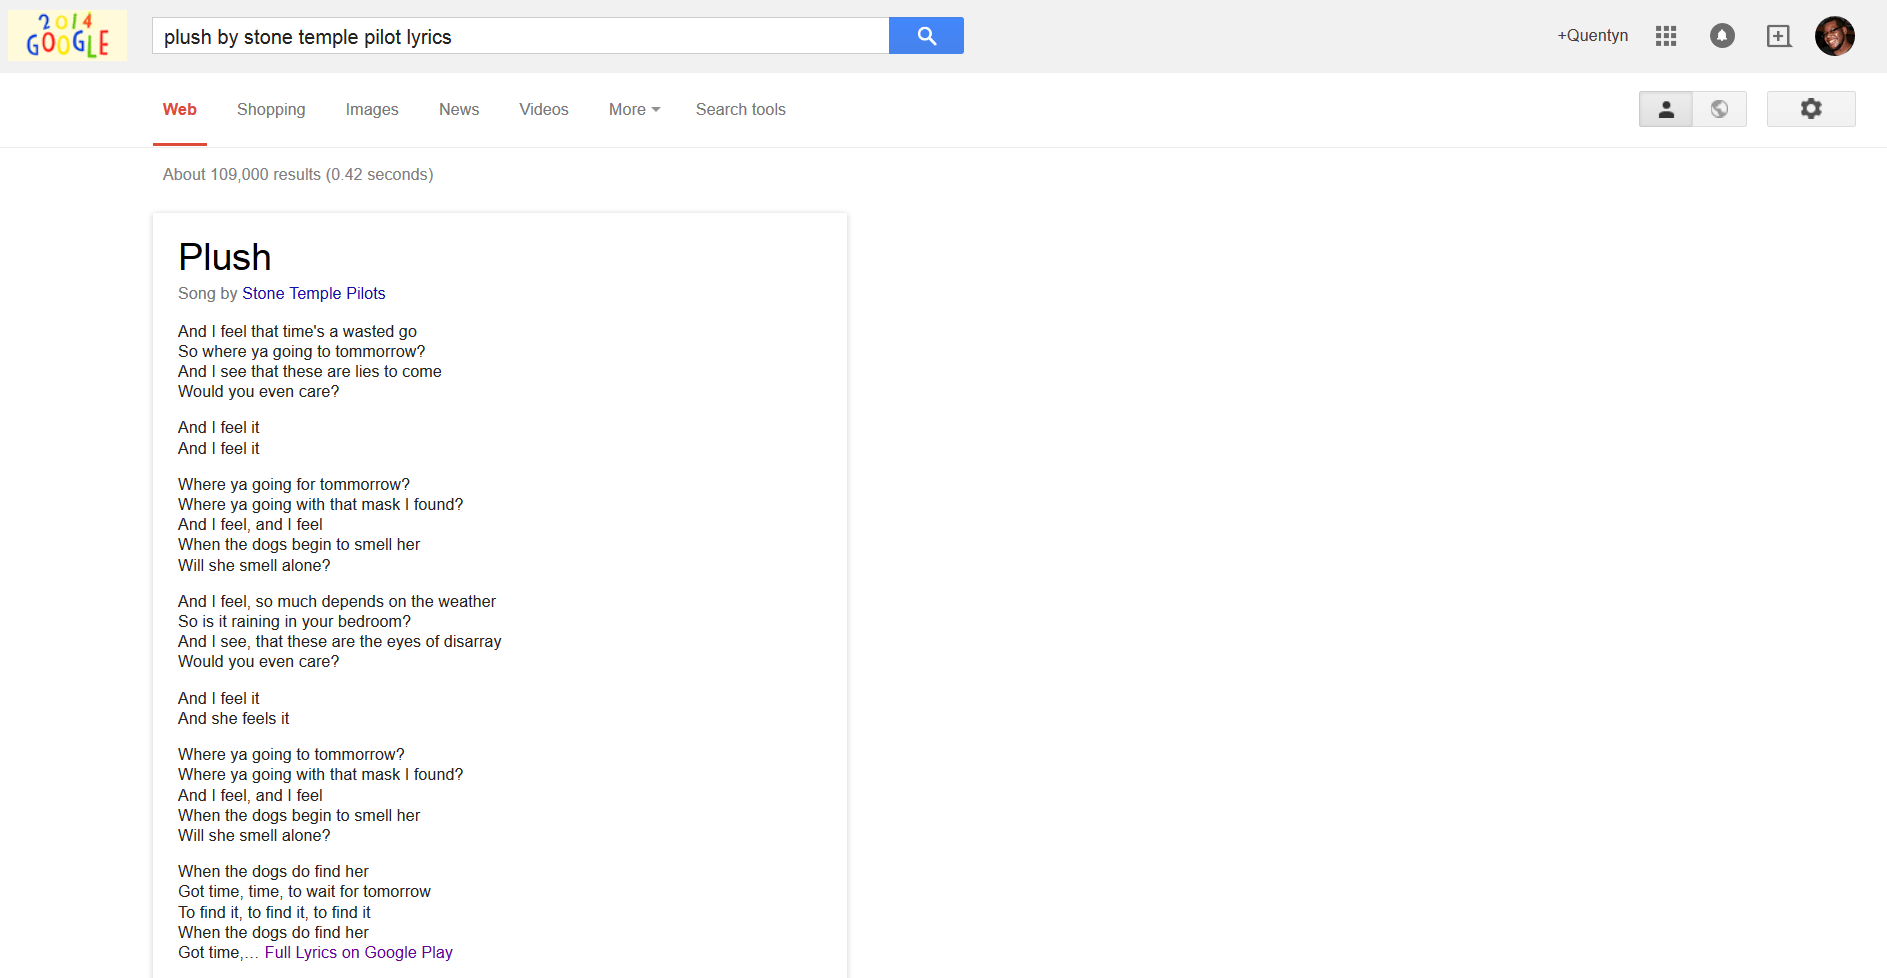1887x978 pixels.
Task: Open the settings gear options
Action: coord(1811,109)
